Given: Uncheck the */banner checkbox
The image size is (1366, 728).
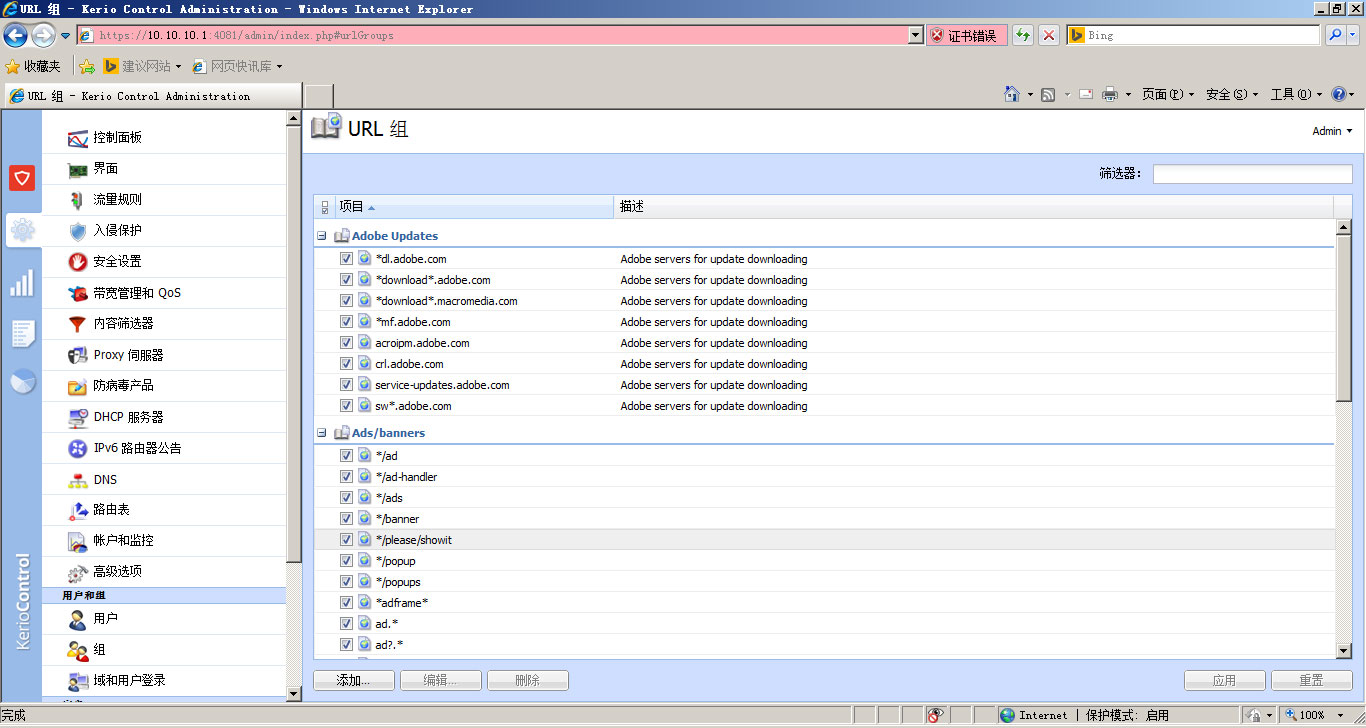Looking at the screenshot, I should coord(346,518).
